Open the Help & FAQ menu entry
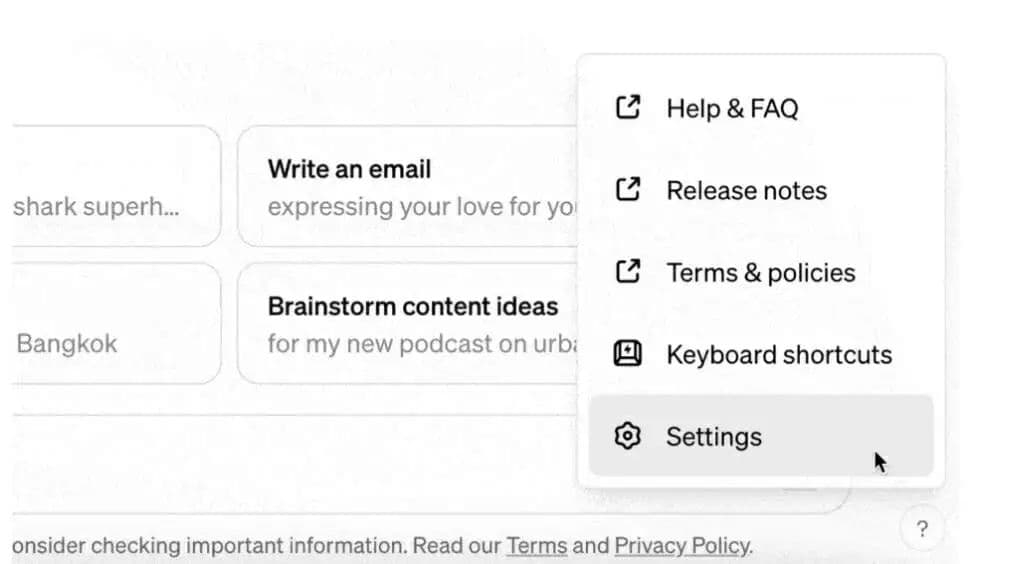This screenshot has height=564, width=1014. [761, 108]
